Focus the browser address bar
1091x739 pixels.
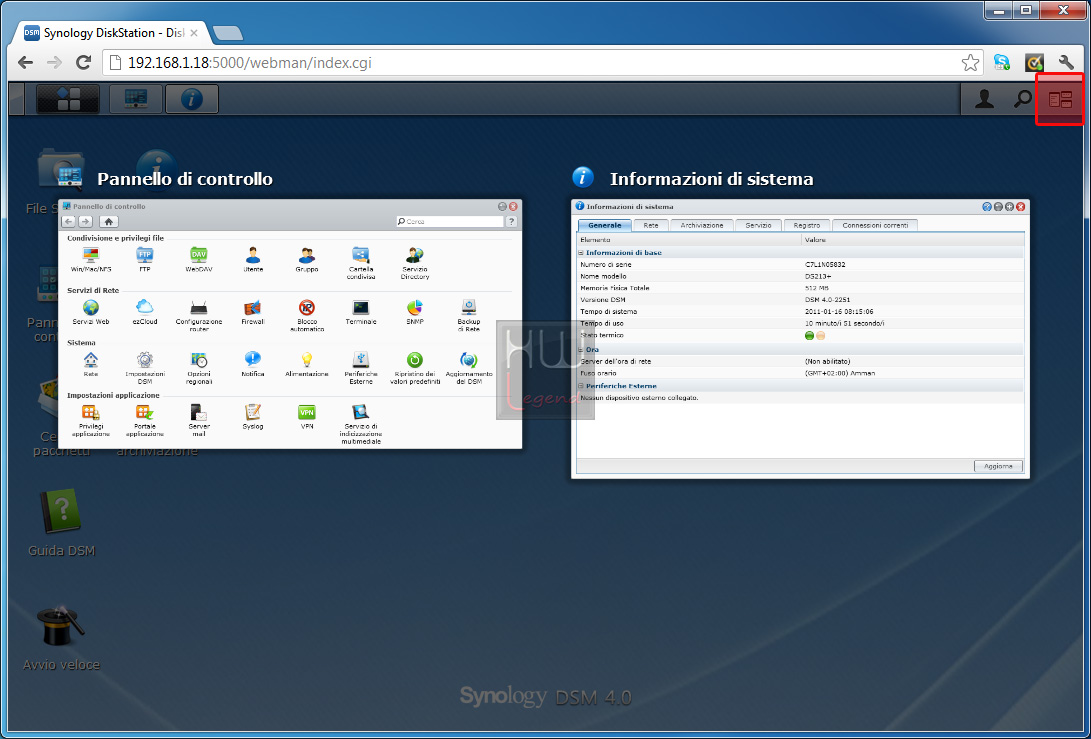[x=543, y=63]
